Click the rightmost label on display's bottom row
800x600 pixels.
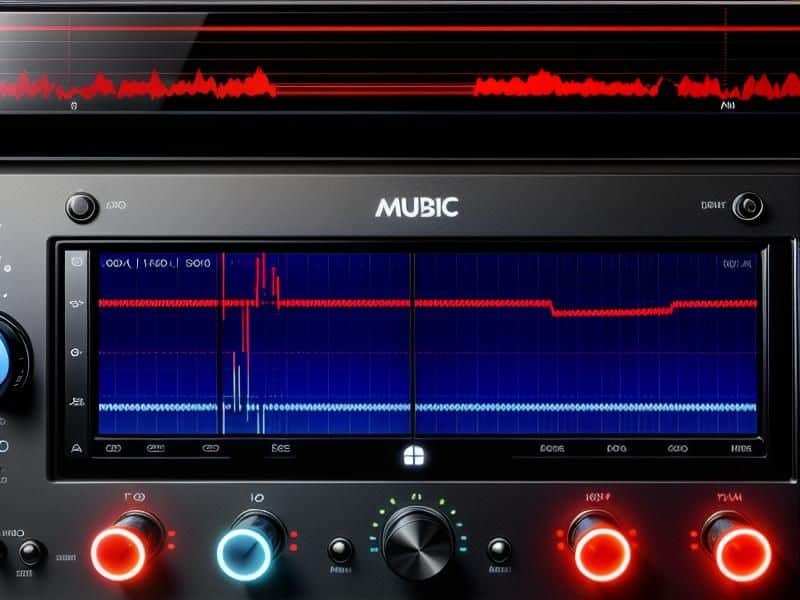(741, 450)
